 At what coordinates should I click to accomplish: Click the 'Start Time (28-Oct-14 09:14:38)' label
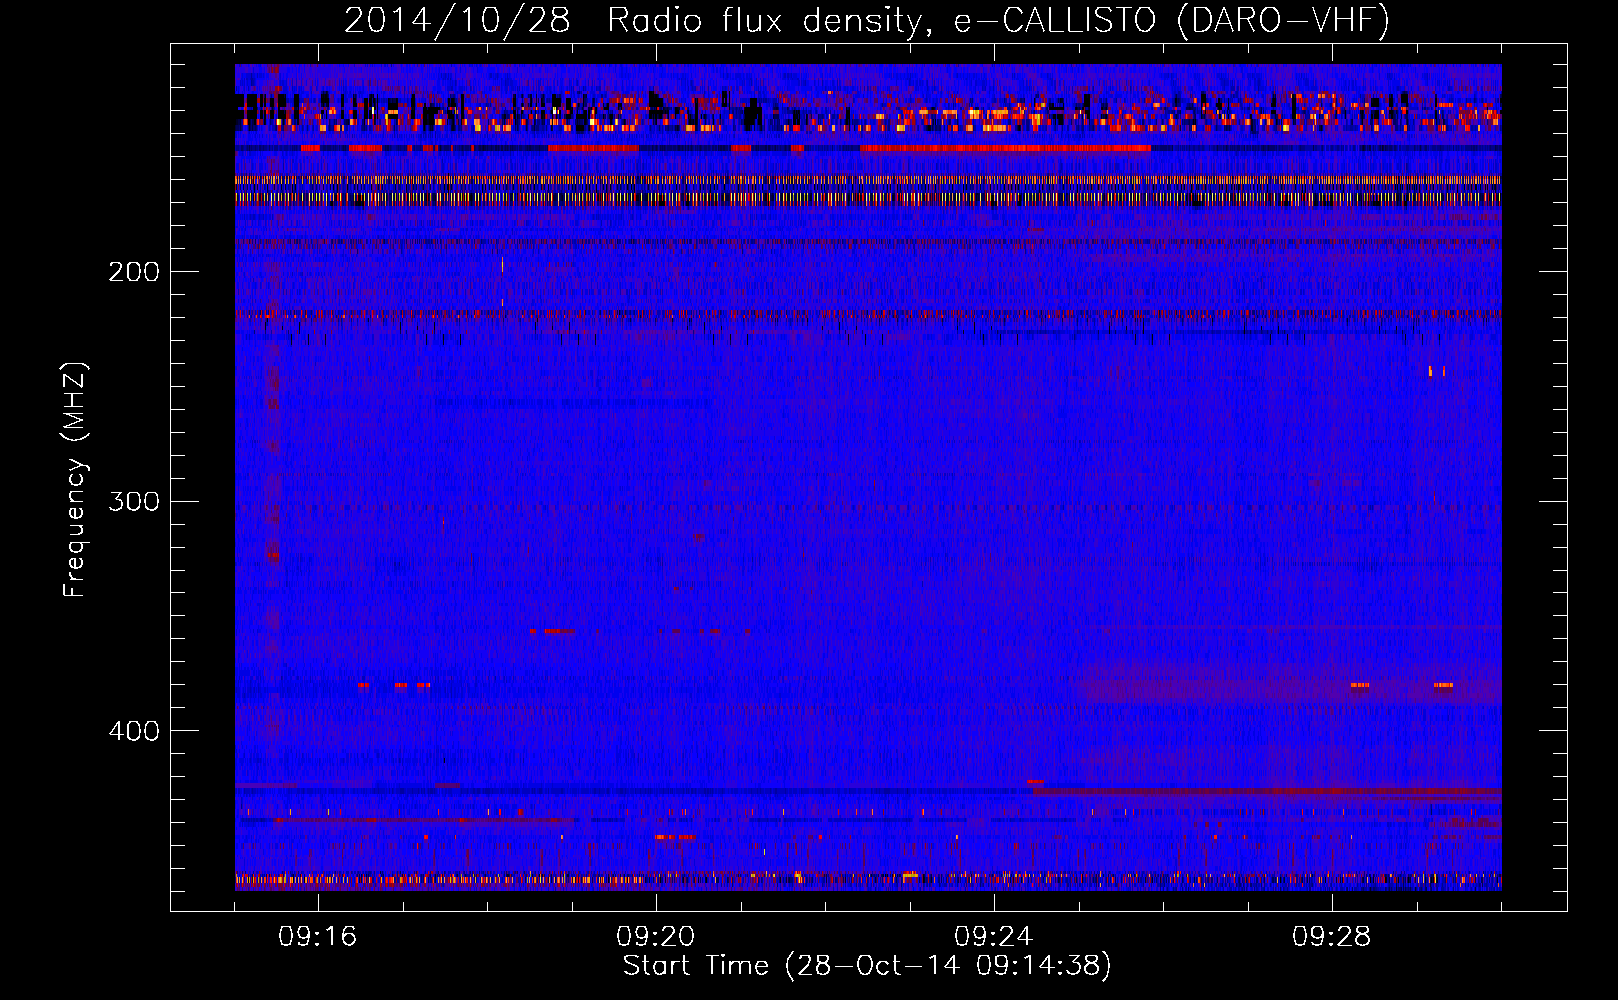click(x=867, y=966)
